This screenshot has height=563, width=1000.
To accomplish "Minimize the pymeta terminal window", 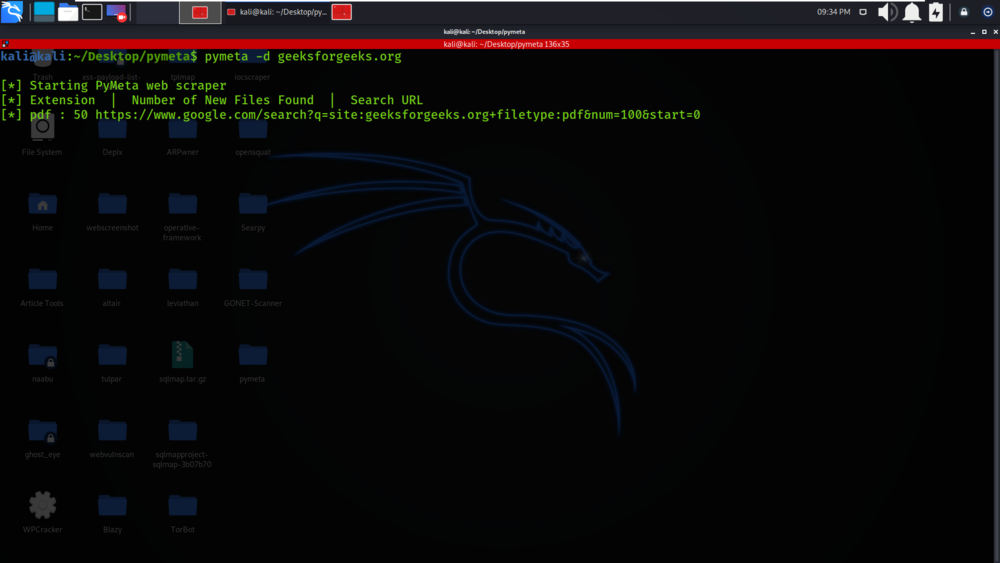I will pos(973,32).
